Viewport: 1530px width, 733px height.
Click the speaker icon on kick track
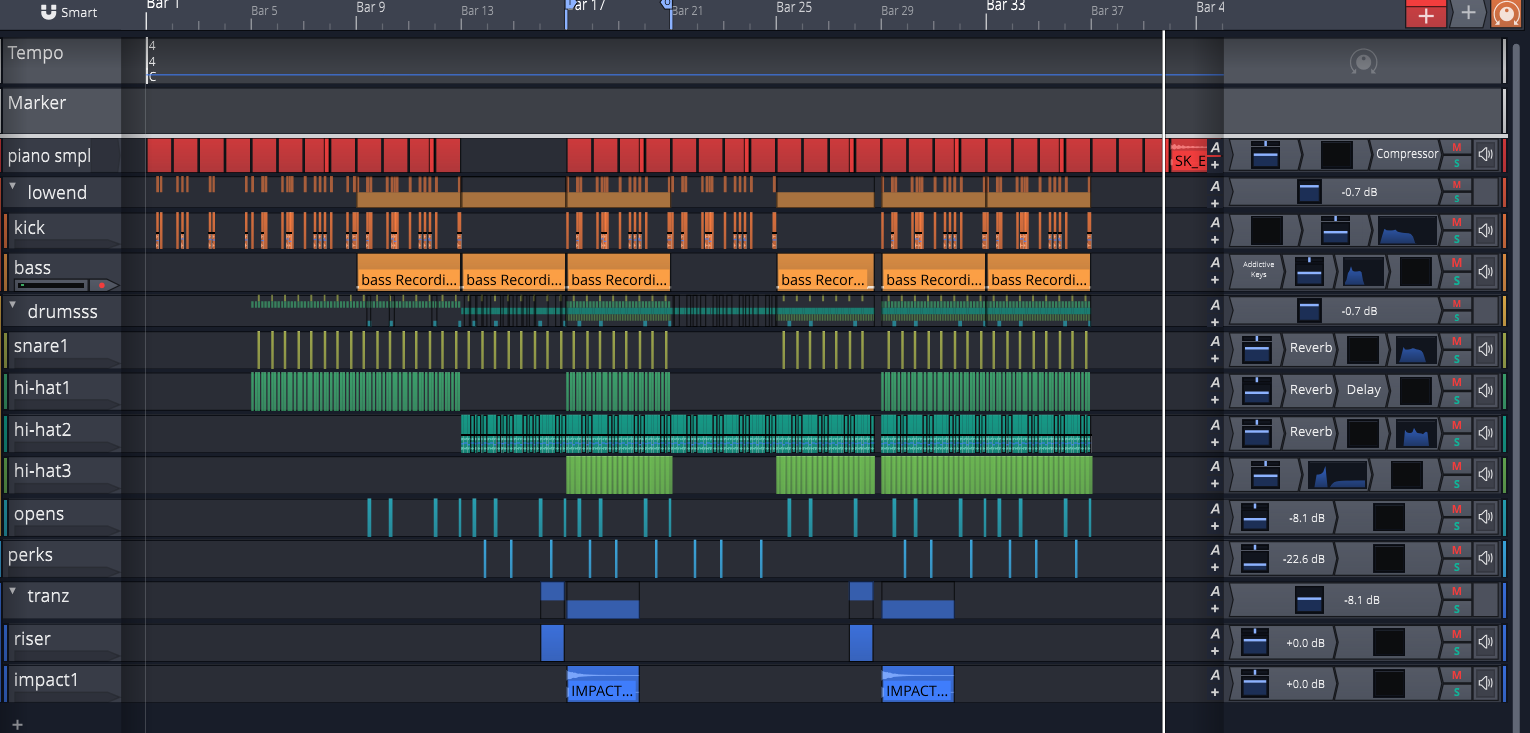click(1485, 231)
